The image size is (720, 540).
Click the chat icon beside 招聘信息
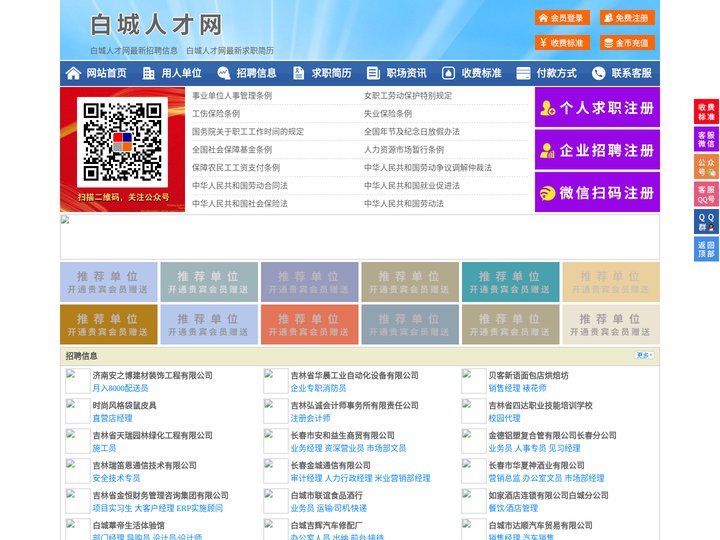[224, 73]
